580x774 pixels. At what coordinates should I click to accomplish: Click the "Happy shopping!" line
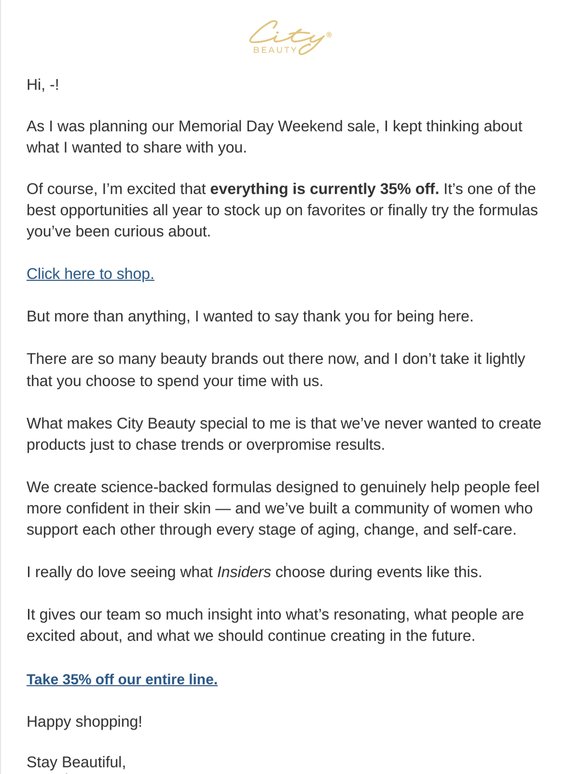[x=84, y=721]
